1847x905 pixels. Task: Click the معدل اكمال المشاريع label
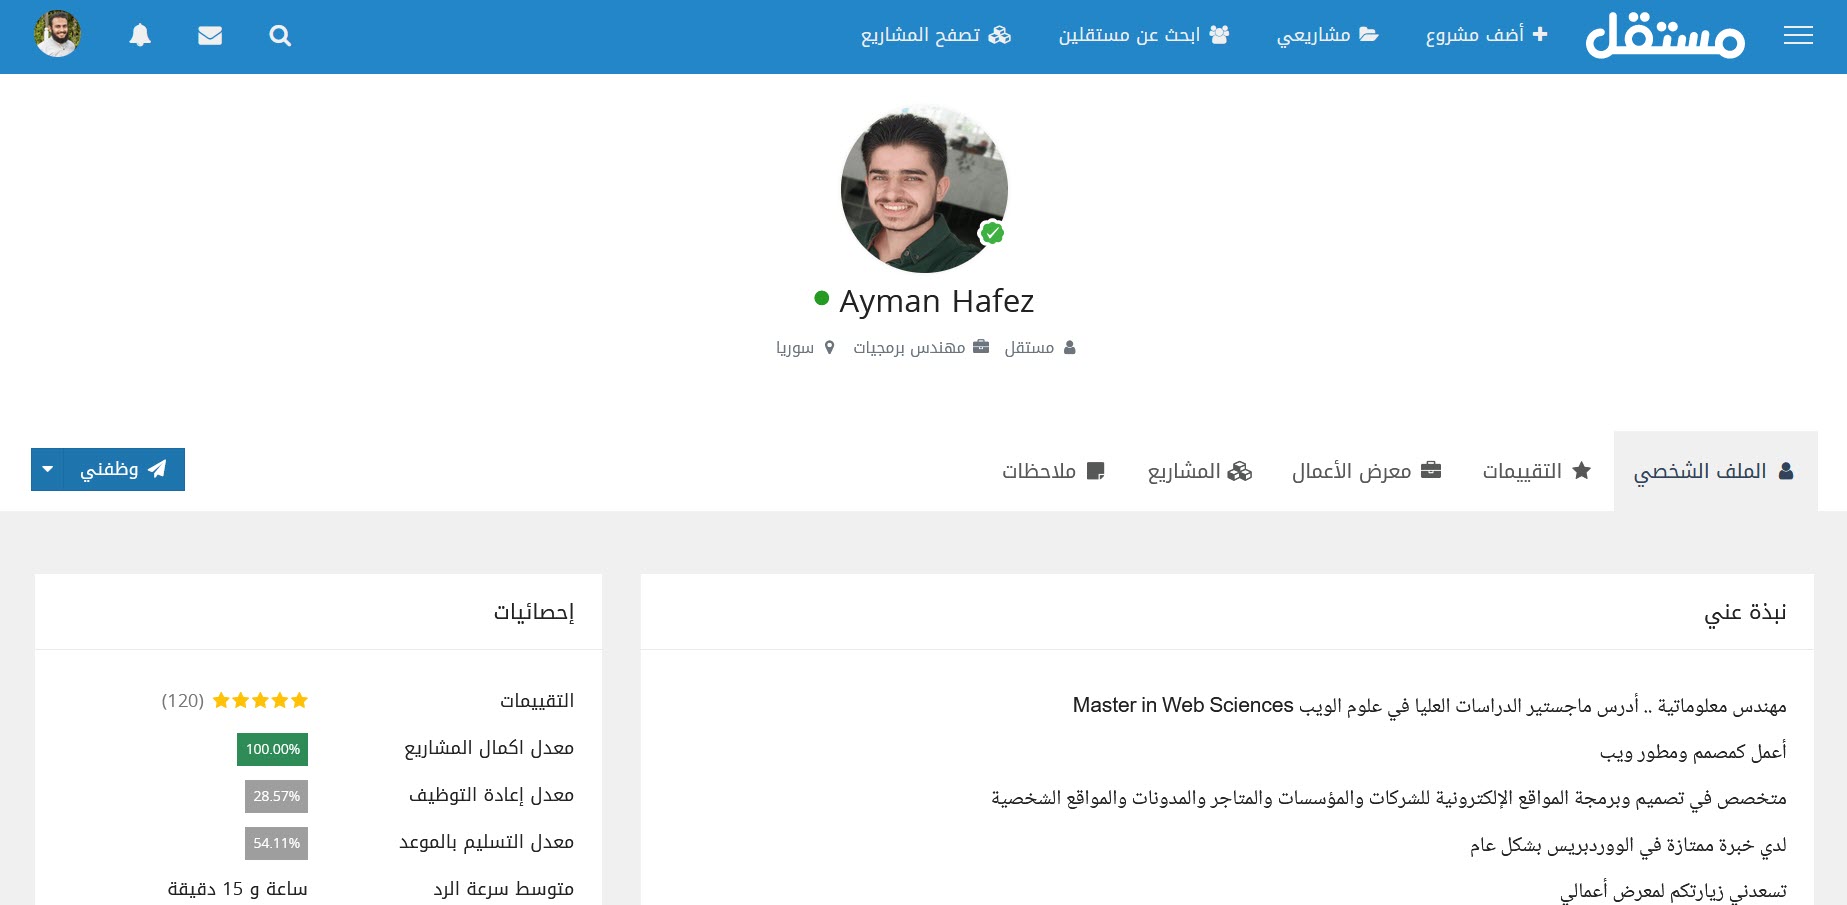click(489, 748)
